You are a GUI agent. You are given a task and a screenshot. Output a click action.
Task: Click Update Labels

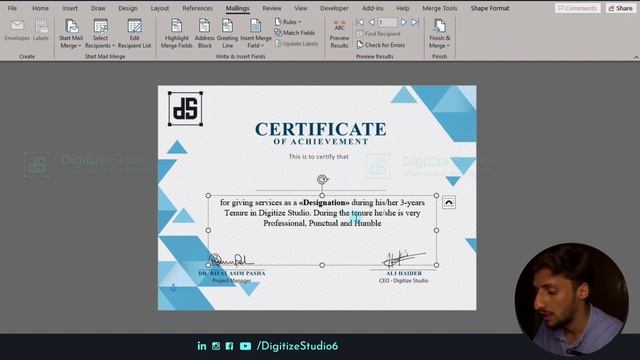tap(297, 44)
